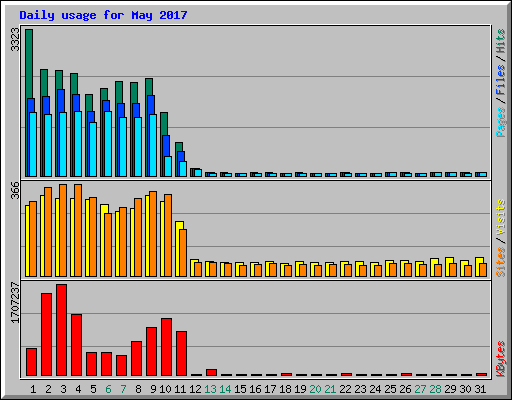Select day label 5 on the x-axis
This screenshot has height=400, width=512.
coord(93,389)
